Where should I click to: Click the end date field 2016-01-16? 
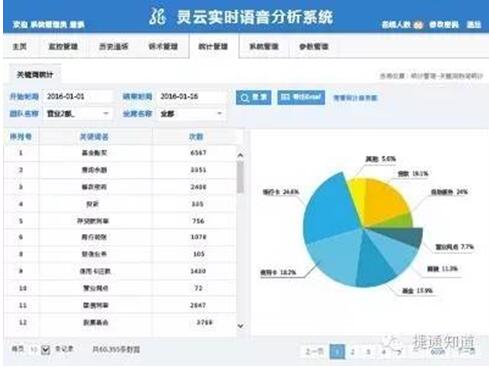pos(191,97)
